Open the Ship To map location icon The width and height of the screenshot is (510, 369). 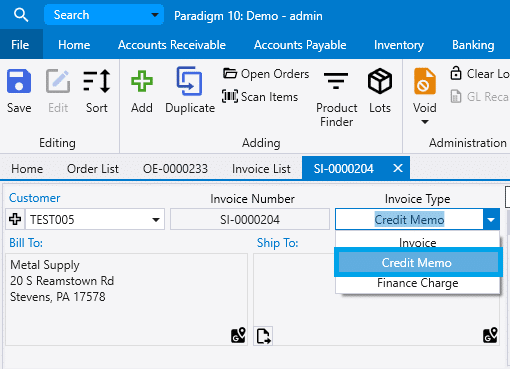click(x=490, y=335)
